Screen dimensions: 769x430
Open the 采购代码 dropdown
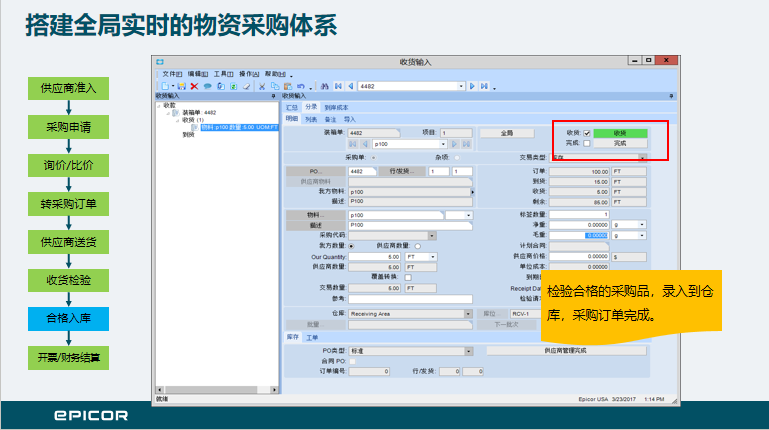click(x=432, y=236)
